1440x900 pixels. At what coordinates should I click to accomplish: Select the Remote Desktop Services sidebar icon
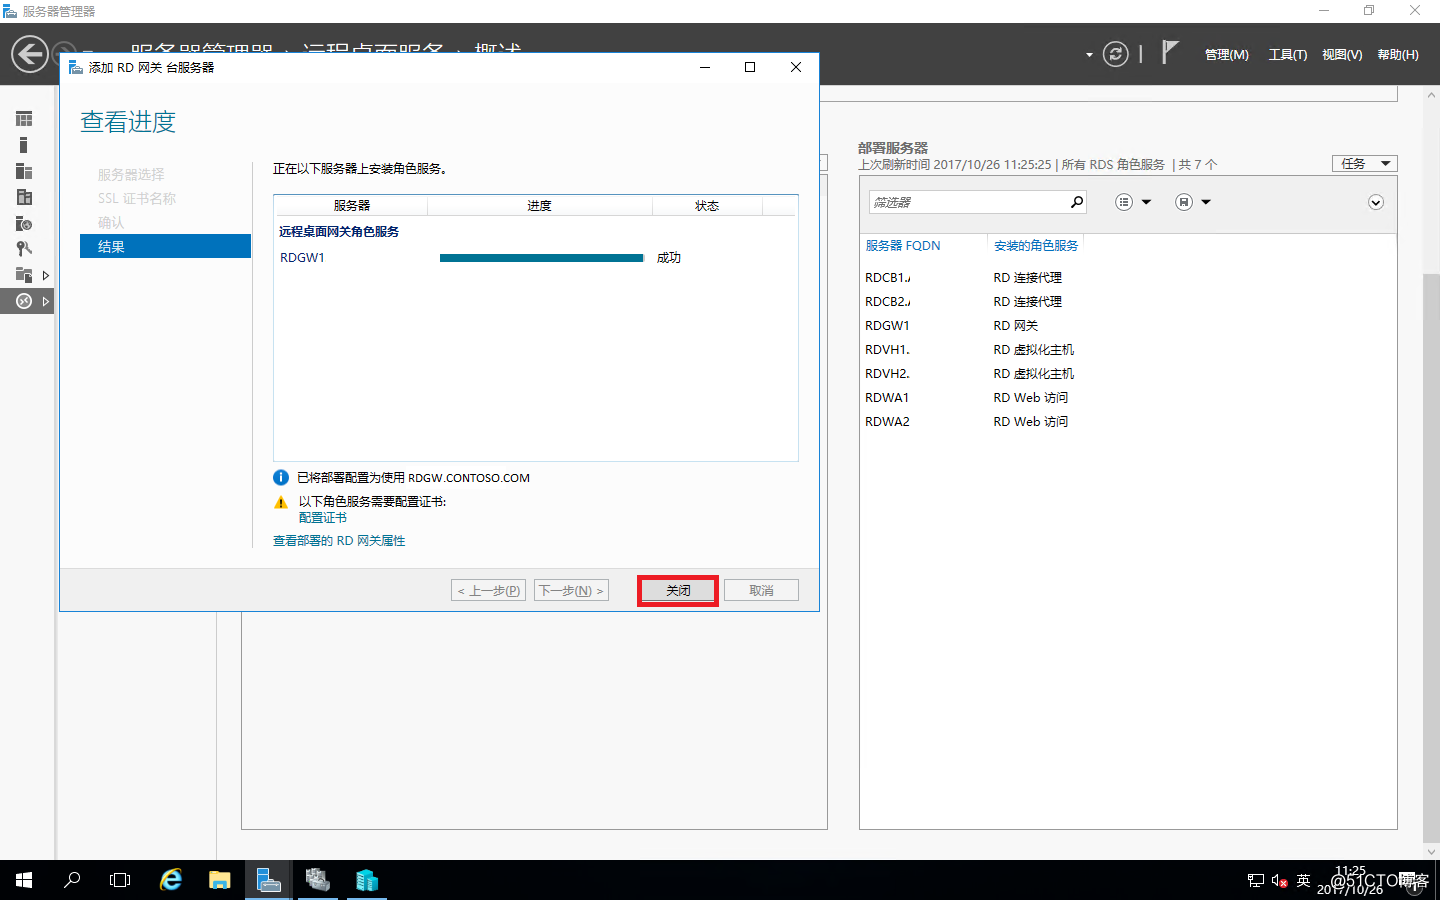pyautogui.click(x=24, y=301)
